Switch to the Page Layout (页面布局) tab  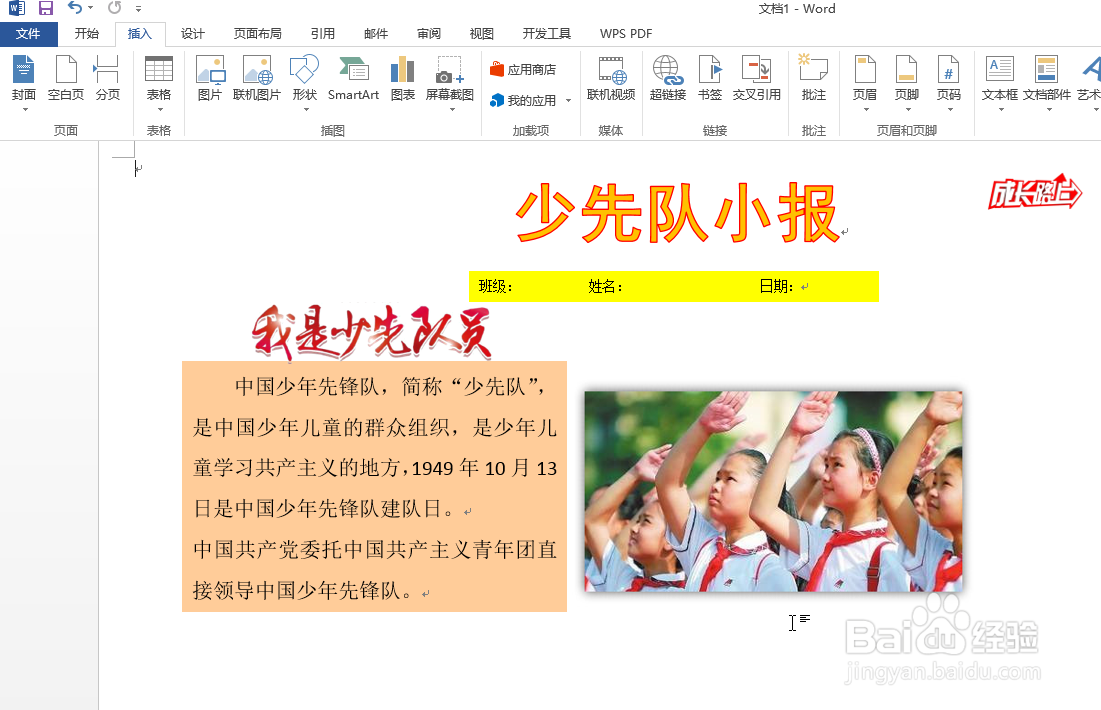coord(257,34)
